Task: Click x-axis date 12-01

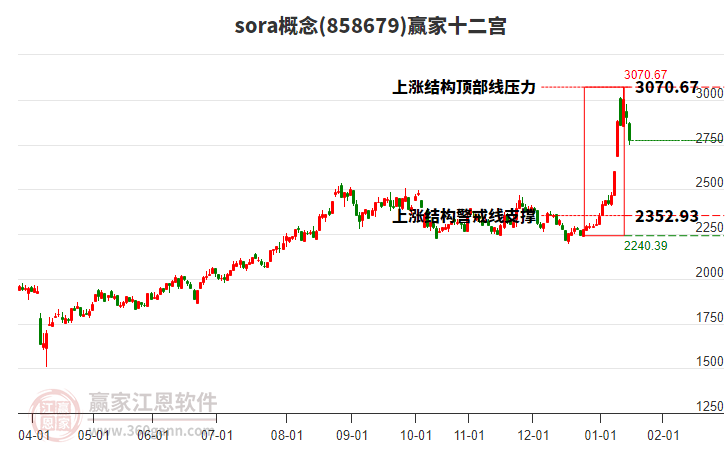Action: [533, 436]
